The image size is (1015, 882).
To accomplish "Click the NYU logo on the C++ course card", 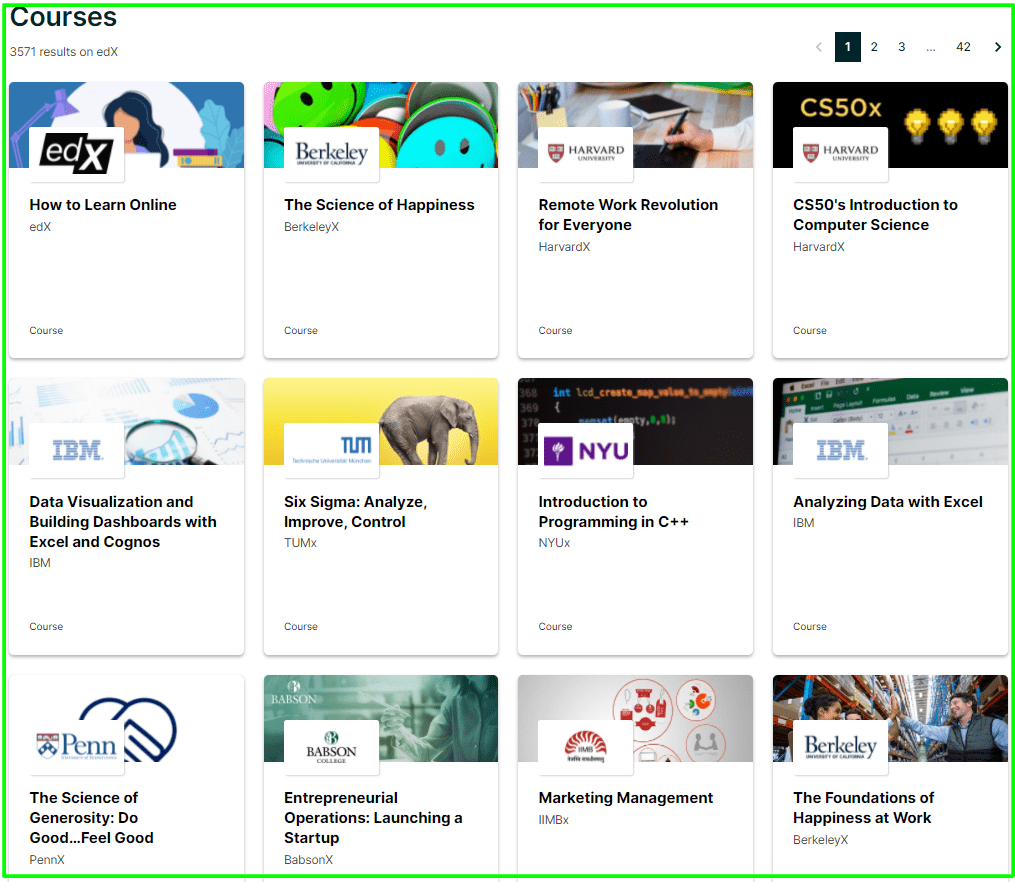I will [586, 450].
